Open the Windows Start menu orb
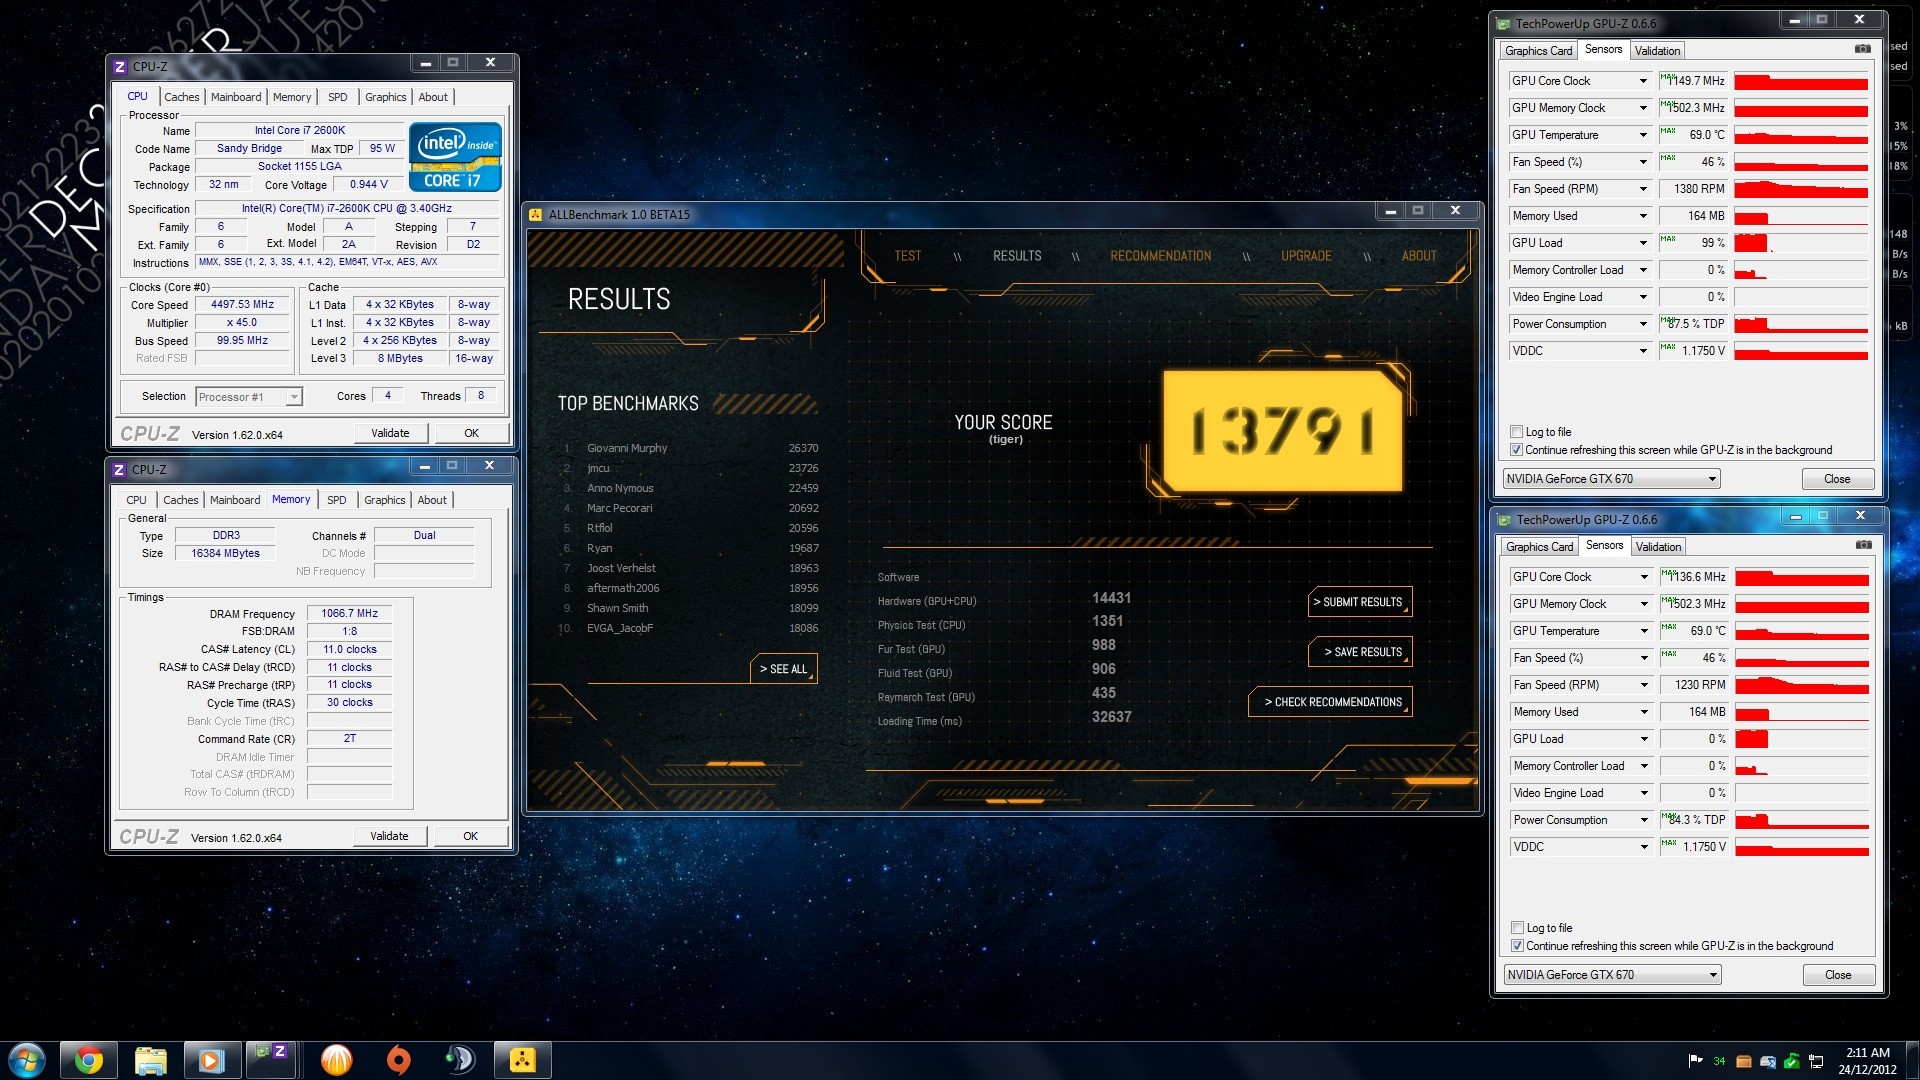Image resolution: width=1920 pixels, height=1080 pixels. click(27, 1060)
